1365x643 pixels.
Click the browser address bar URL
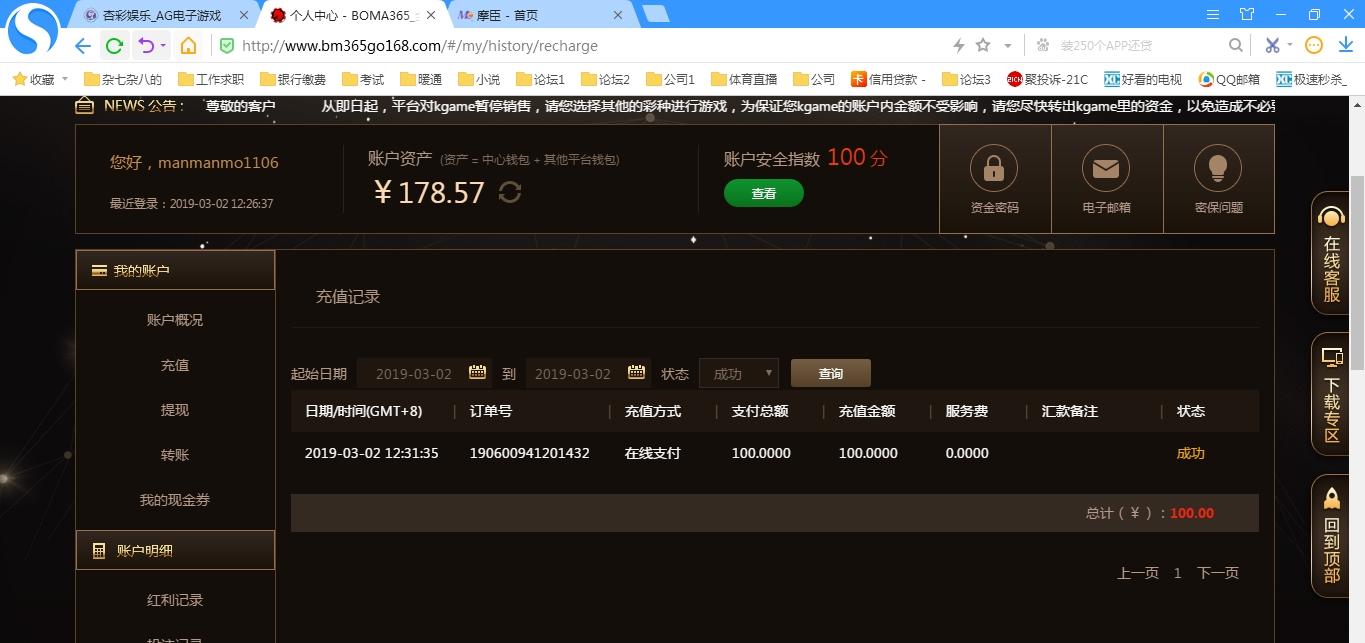point(420,46)
